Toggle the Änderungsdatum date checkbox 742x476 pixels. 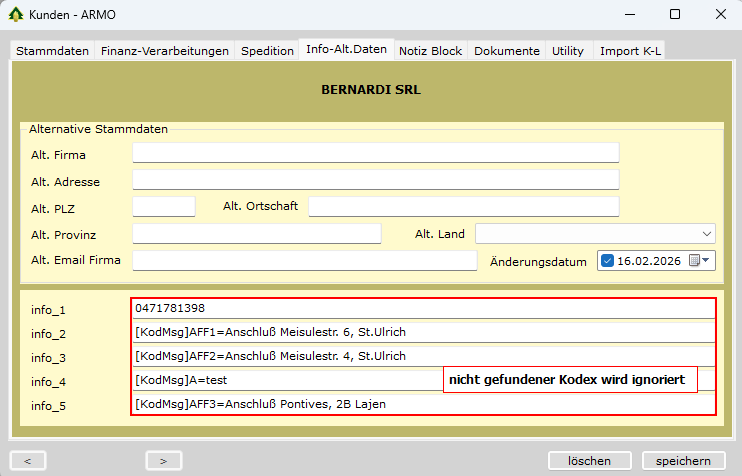coord(607,261)
